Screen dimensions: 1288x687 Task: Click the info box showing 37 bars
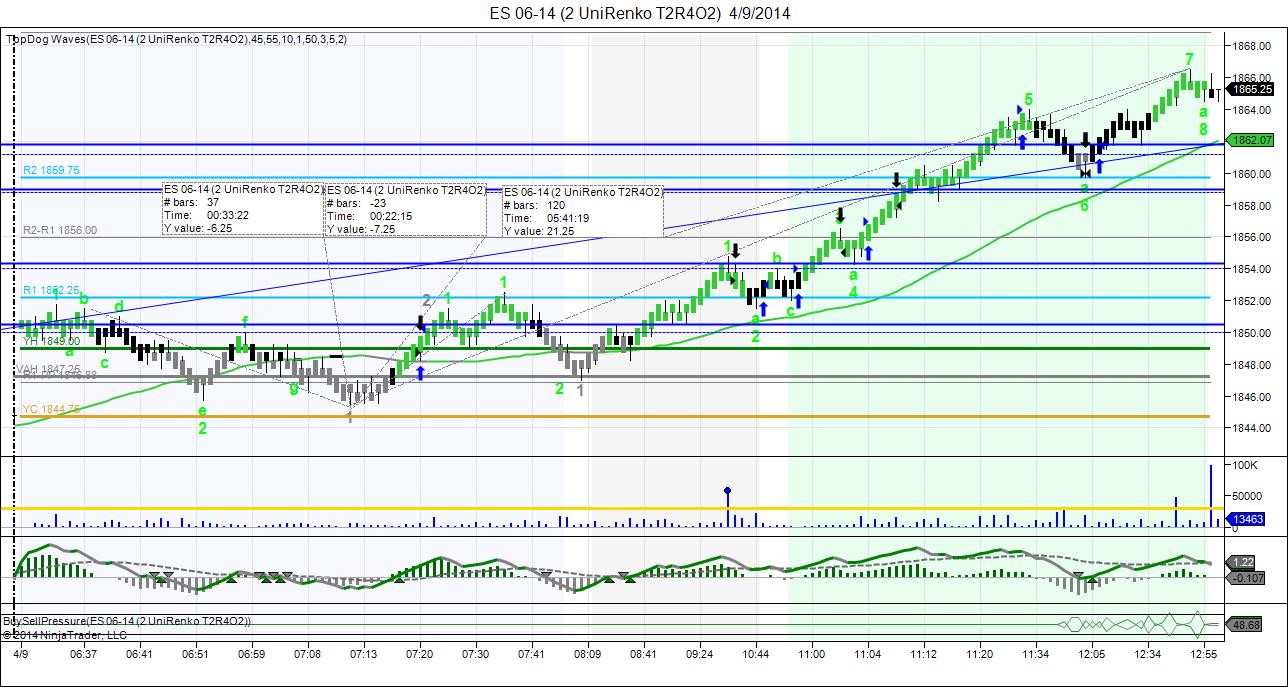[243, 209]
